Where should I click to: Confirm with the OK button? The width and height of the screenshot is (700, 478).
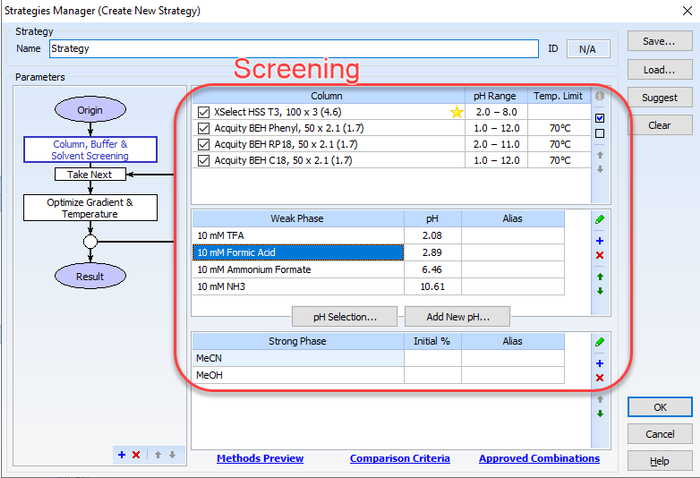point(660,407)
